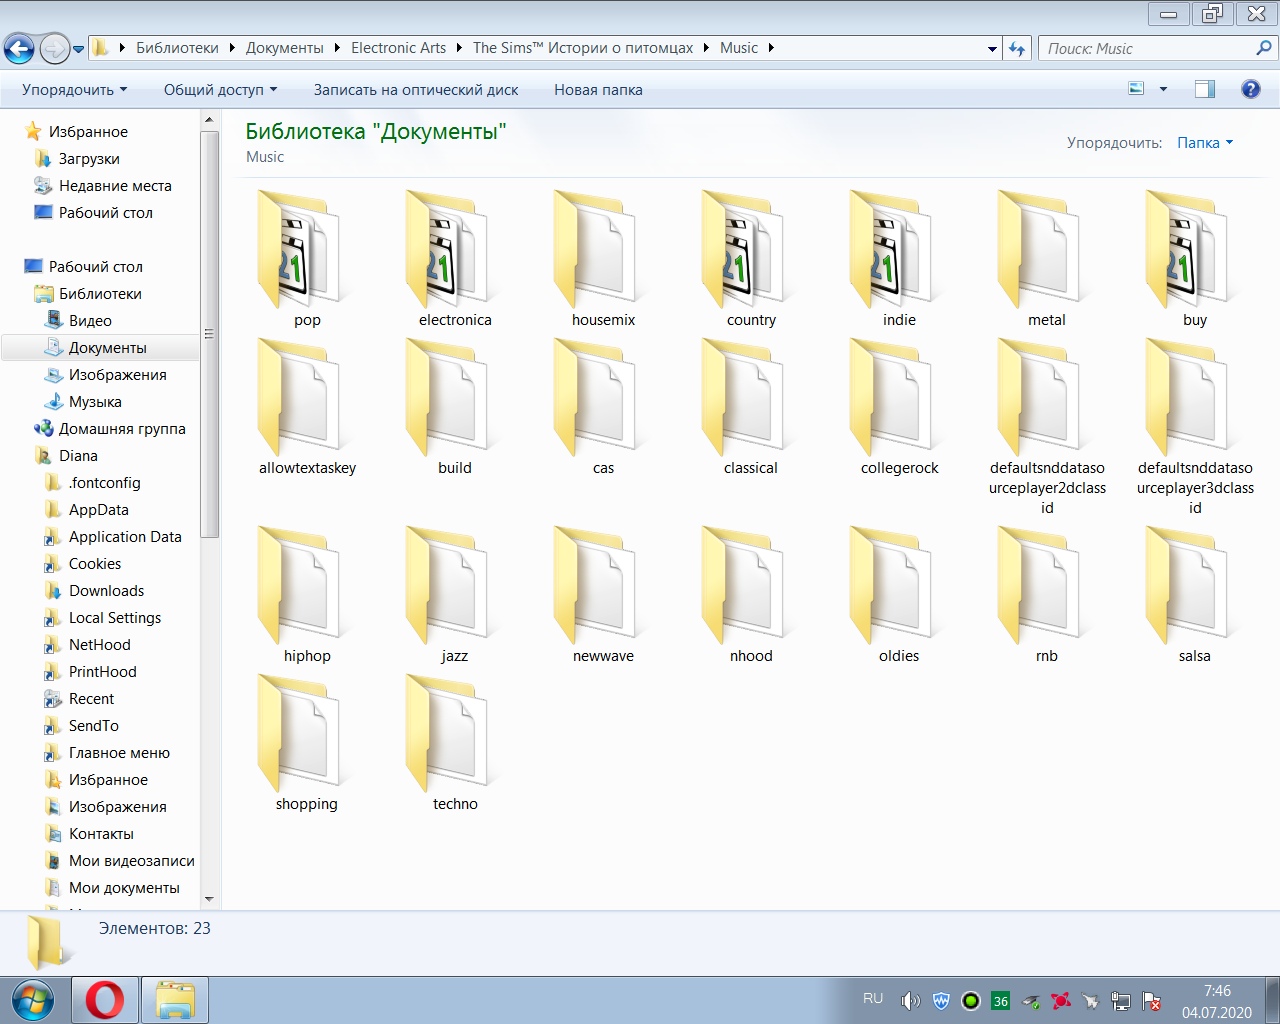Expand the Общий доступ dropdown
Viewport: 1280px width, 1024px height.
pyautogui.click(x=220, y=90)
